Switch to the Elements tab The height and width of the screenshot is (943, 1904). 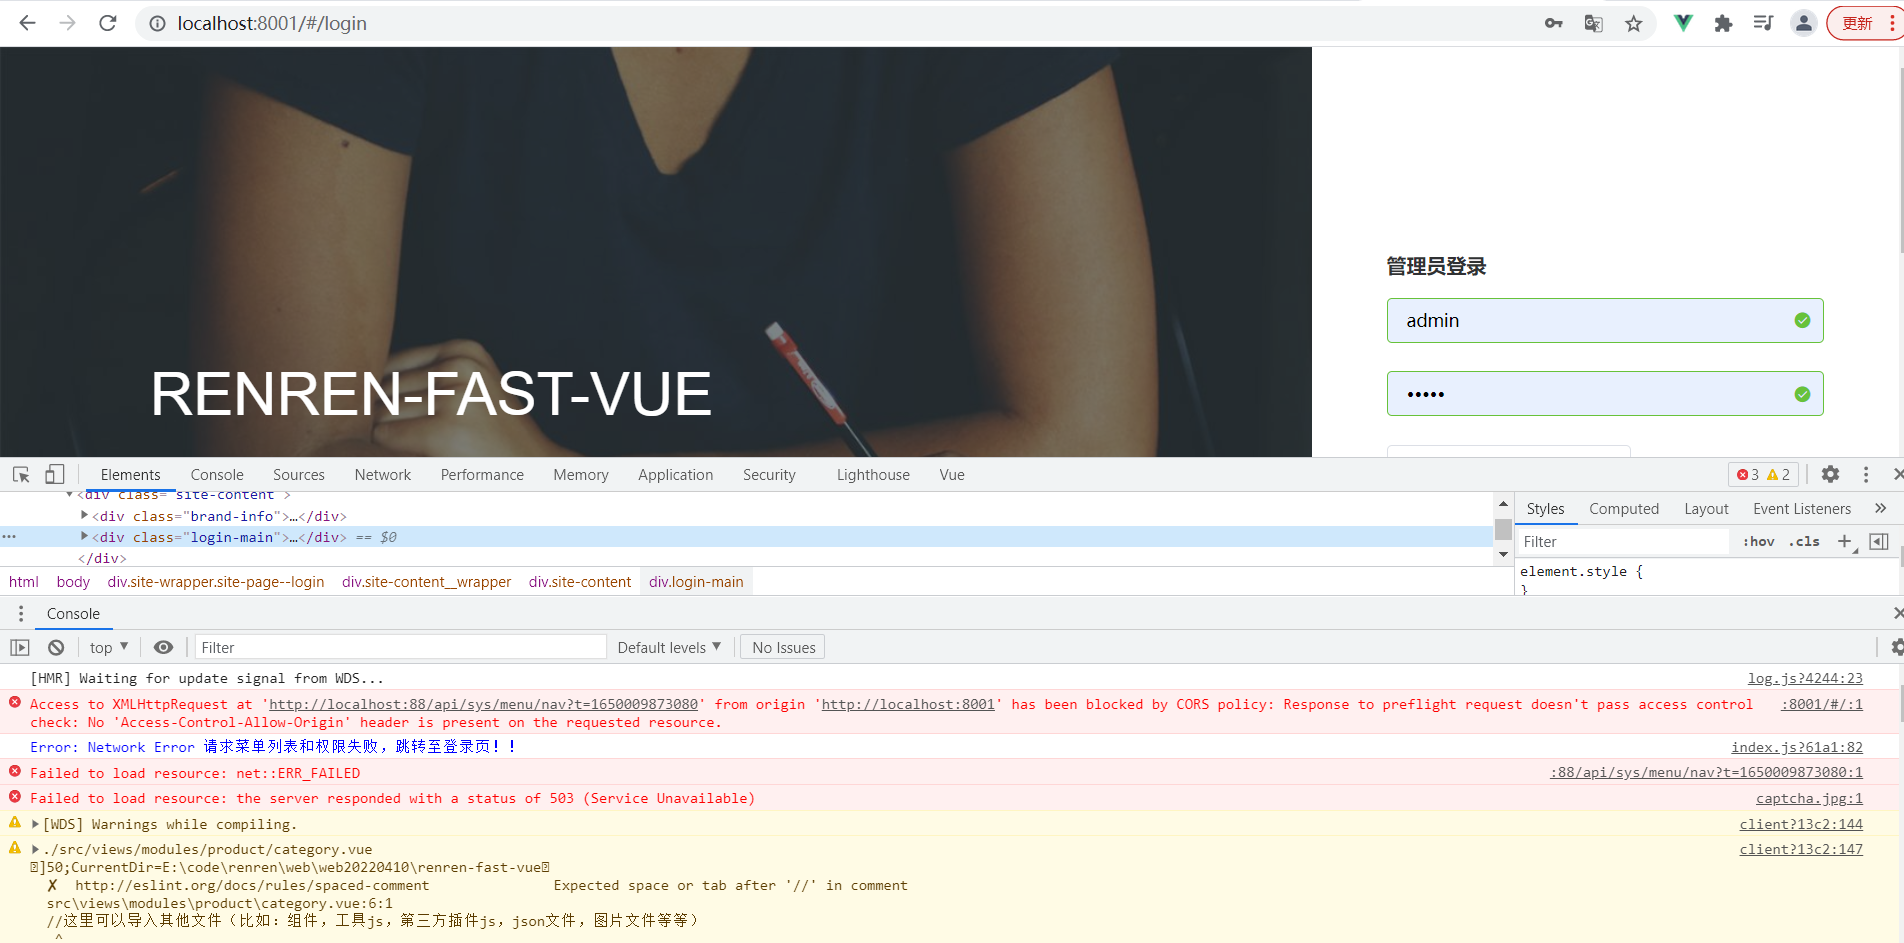[130, 475]
